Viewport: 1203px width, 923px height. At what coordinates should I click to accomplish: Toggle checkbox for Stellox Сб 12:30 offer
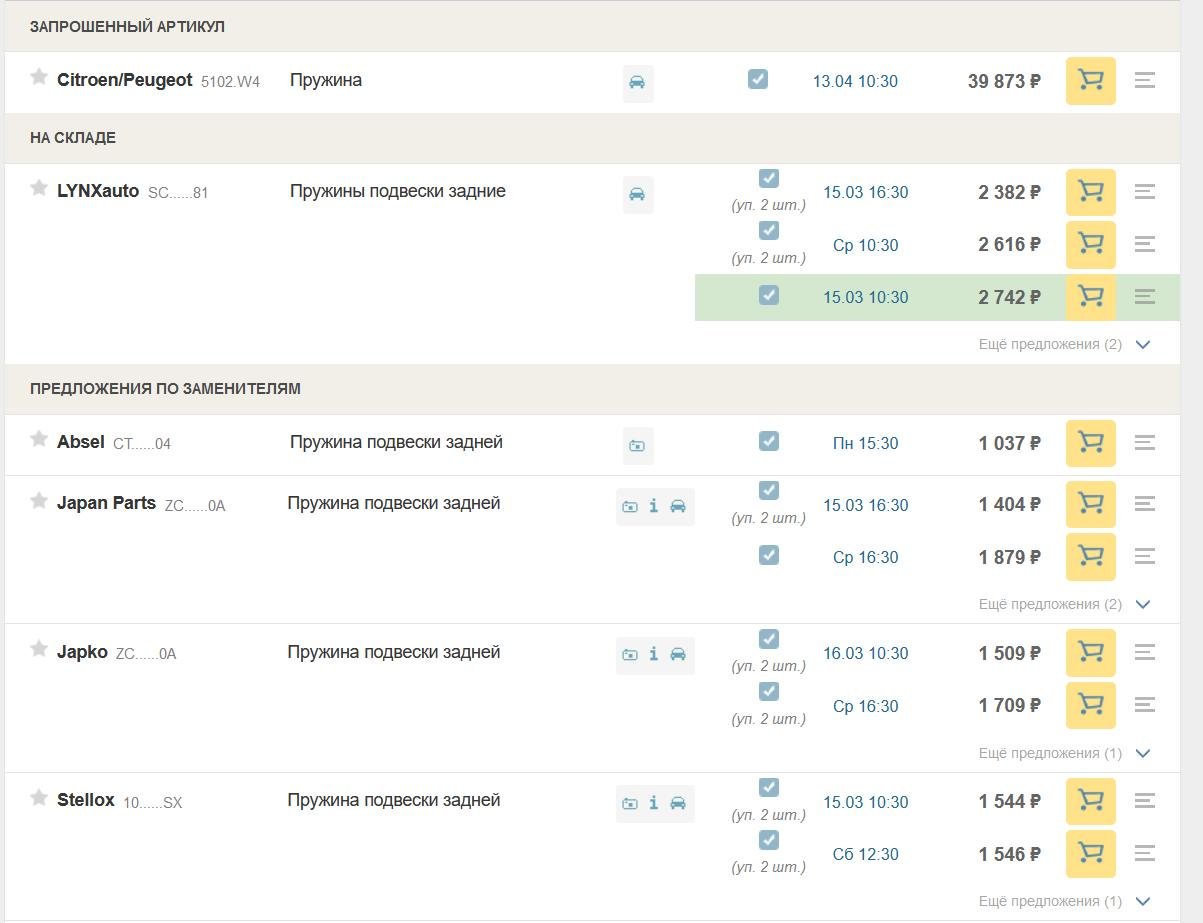click(769, 840)
